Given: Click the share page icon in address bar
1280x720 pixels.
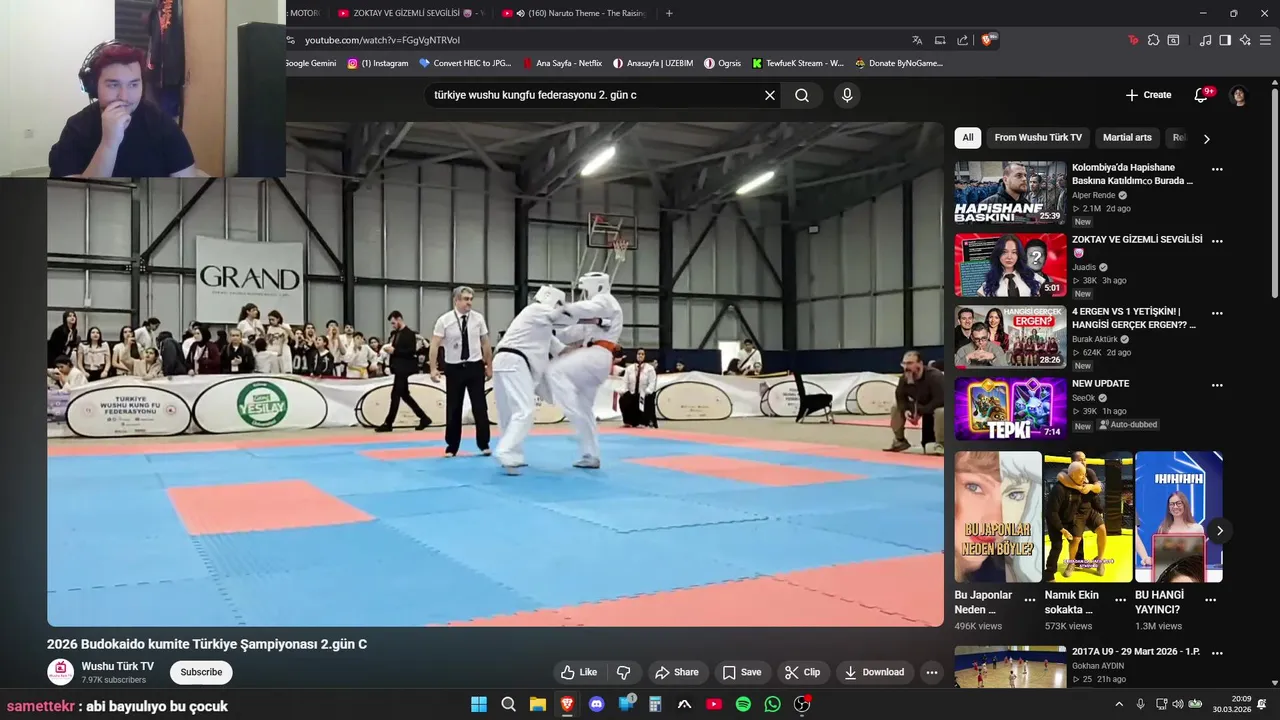Looking at the screenshot, I should pos(962,40).
